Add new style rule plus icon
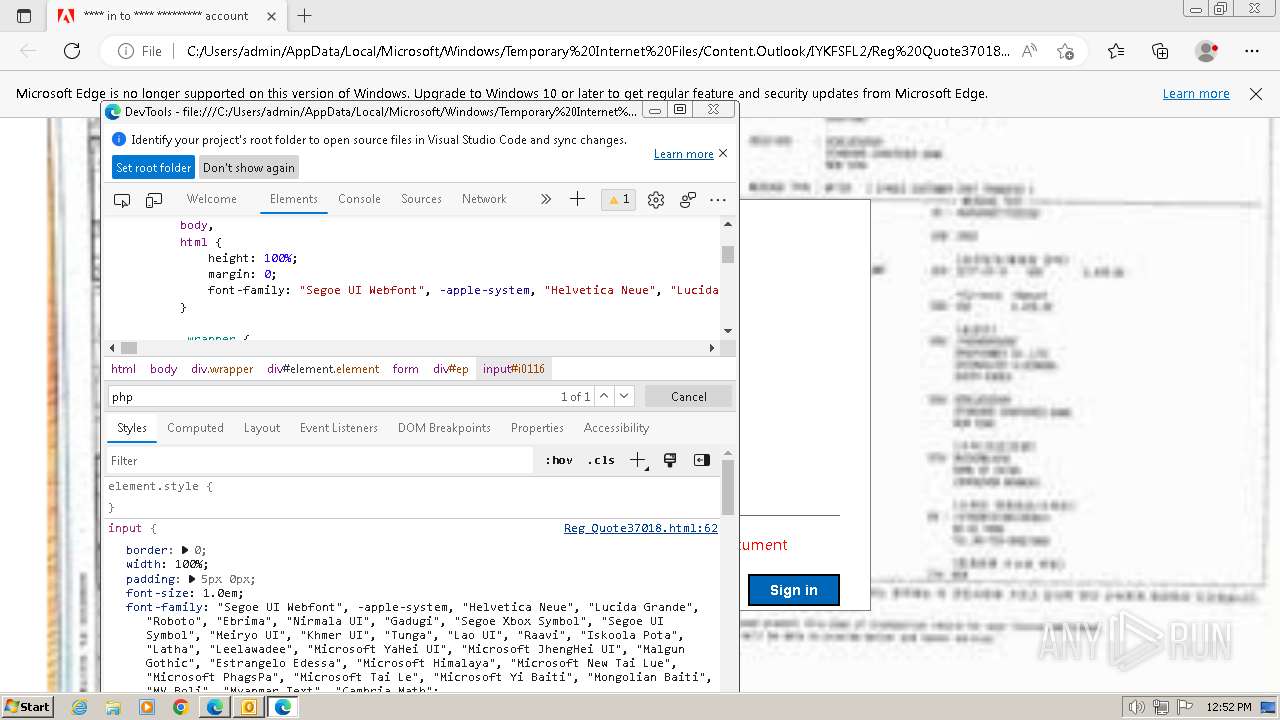1280x720 pixels. [638, 460]
